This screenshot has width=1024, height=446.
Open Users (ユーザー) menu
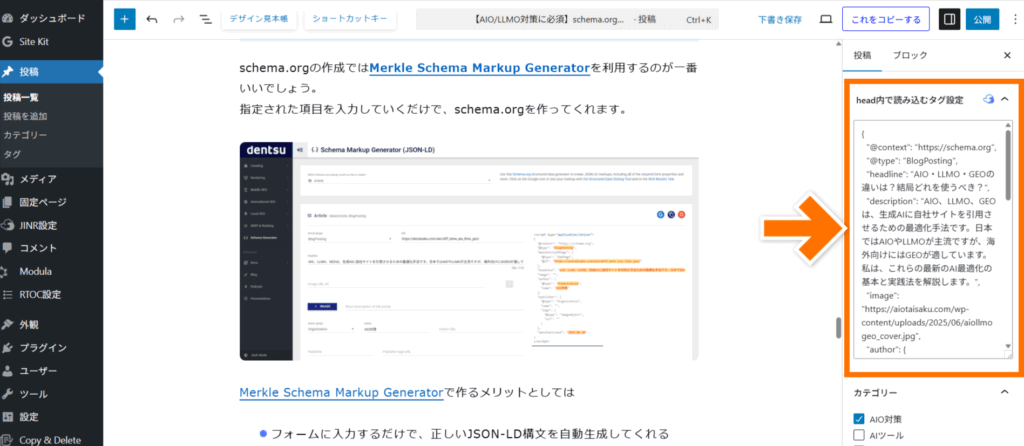tap(52, 371)
